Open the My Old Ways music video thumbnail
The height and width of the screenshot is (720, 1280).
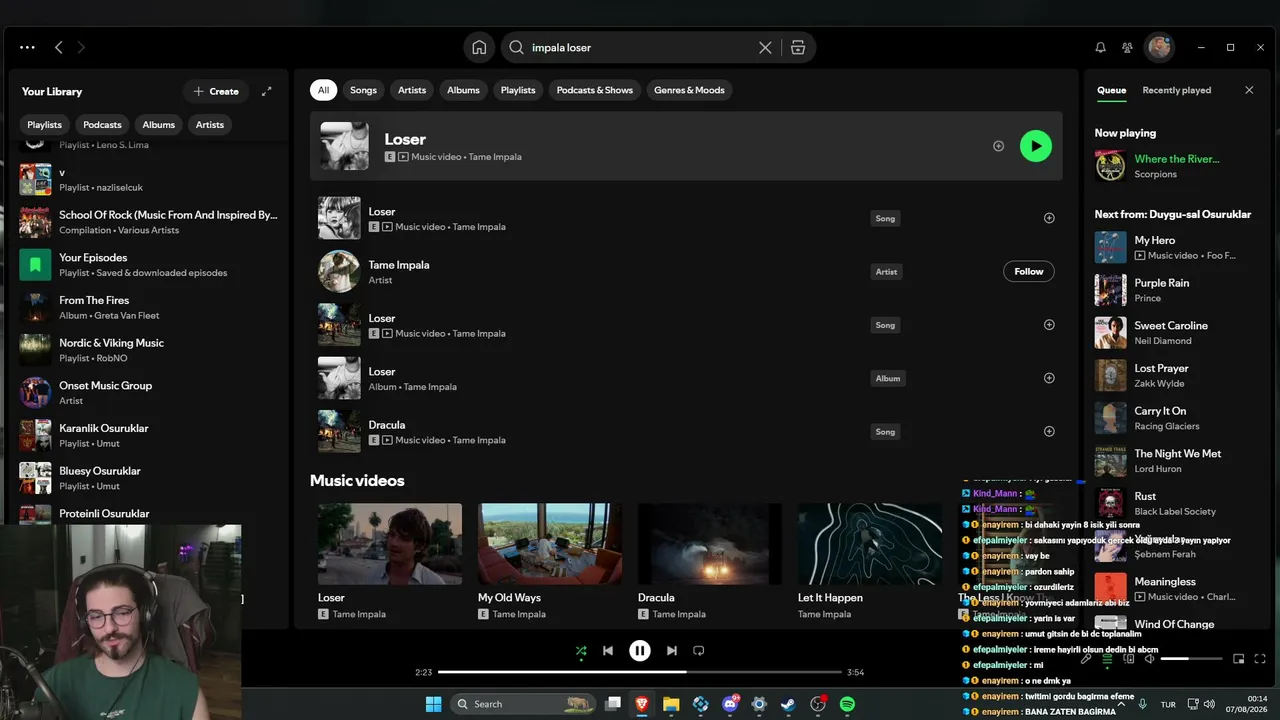pos(550,544)
